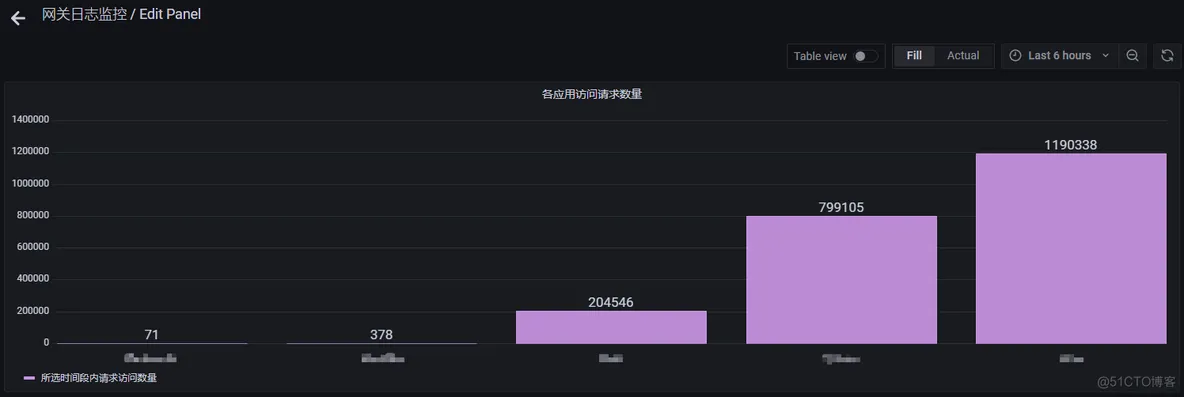Viewport: 1184px width, 397px height.
Task: Click the y-axis label 600000
Action: pyautogui.click(x=33, y=248)
